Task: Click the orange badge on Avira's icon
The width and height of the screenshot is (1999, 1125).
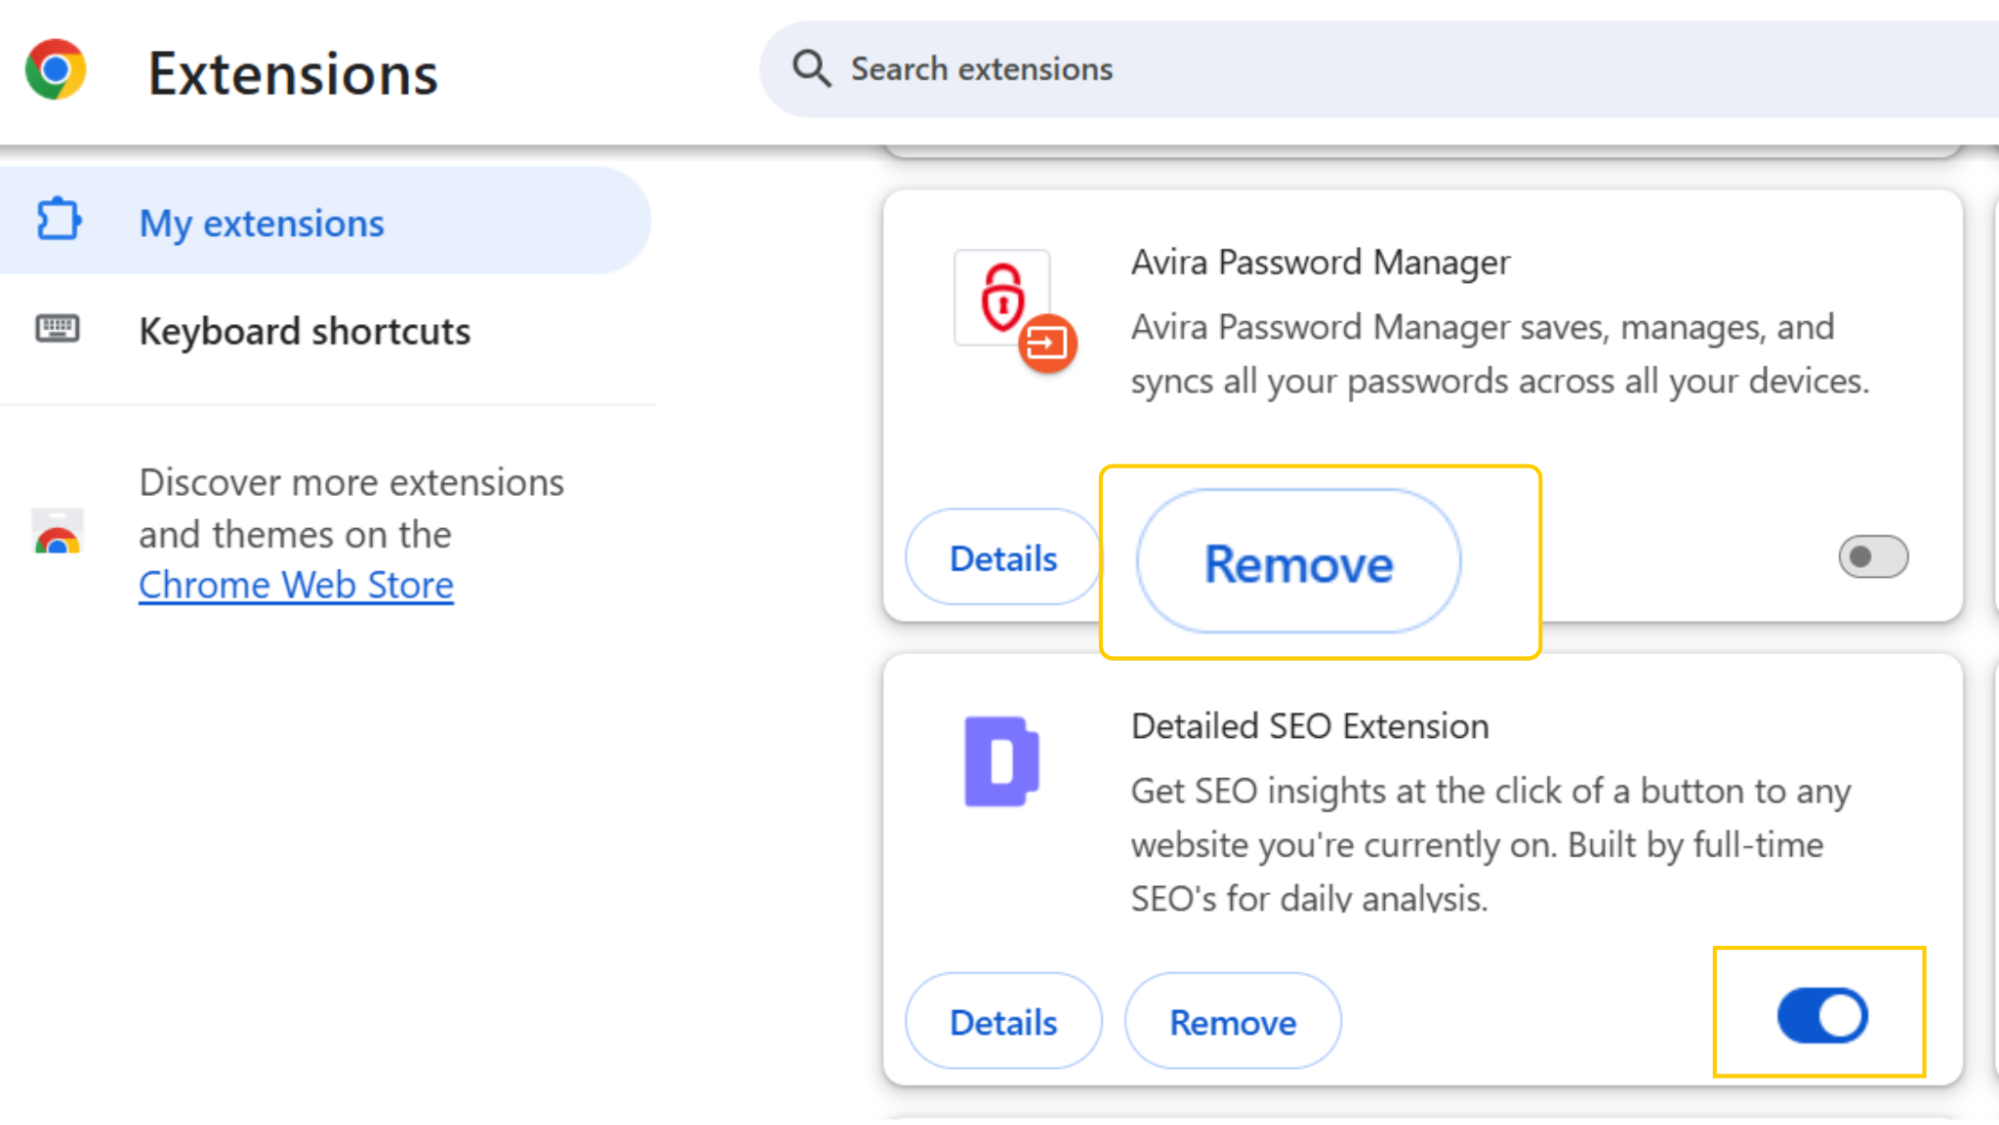Action: coord(1048,344)
